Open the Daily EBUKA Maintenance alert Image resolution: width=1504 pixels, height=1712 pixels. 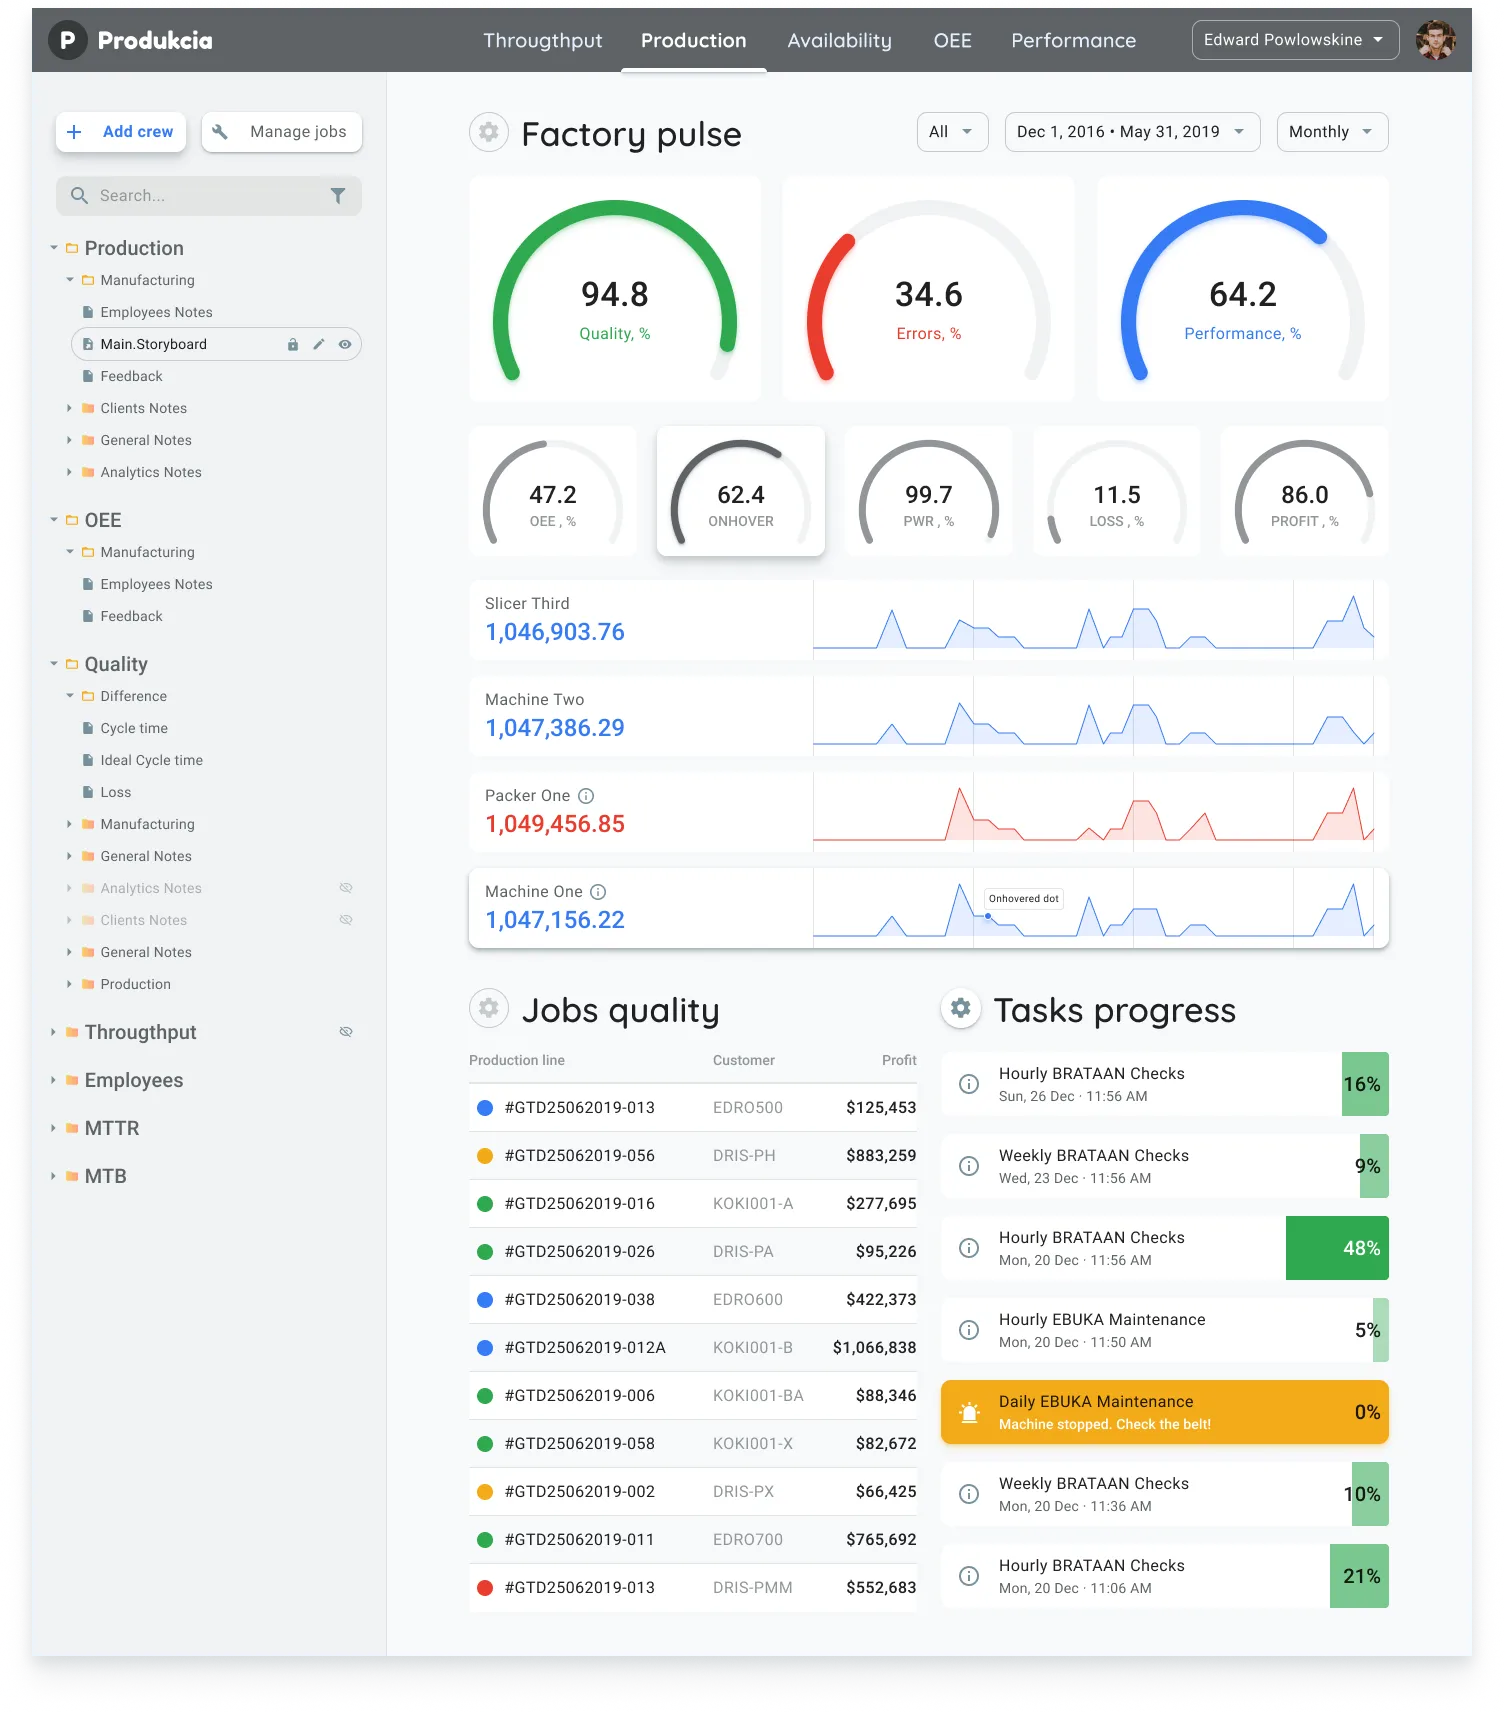1165,1412
